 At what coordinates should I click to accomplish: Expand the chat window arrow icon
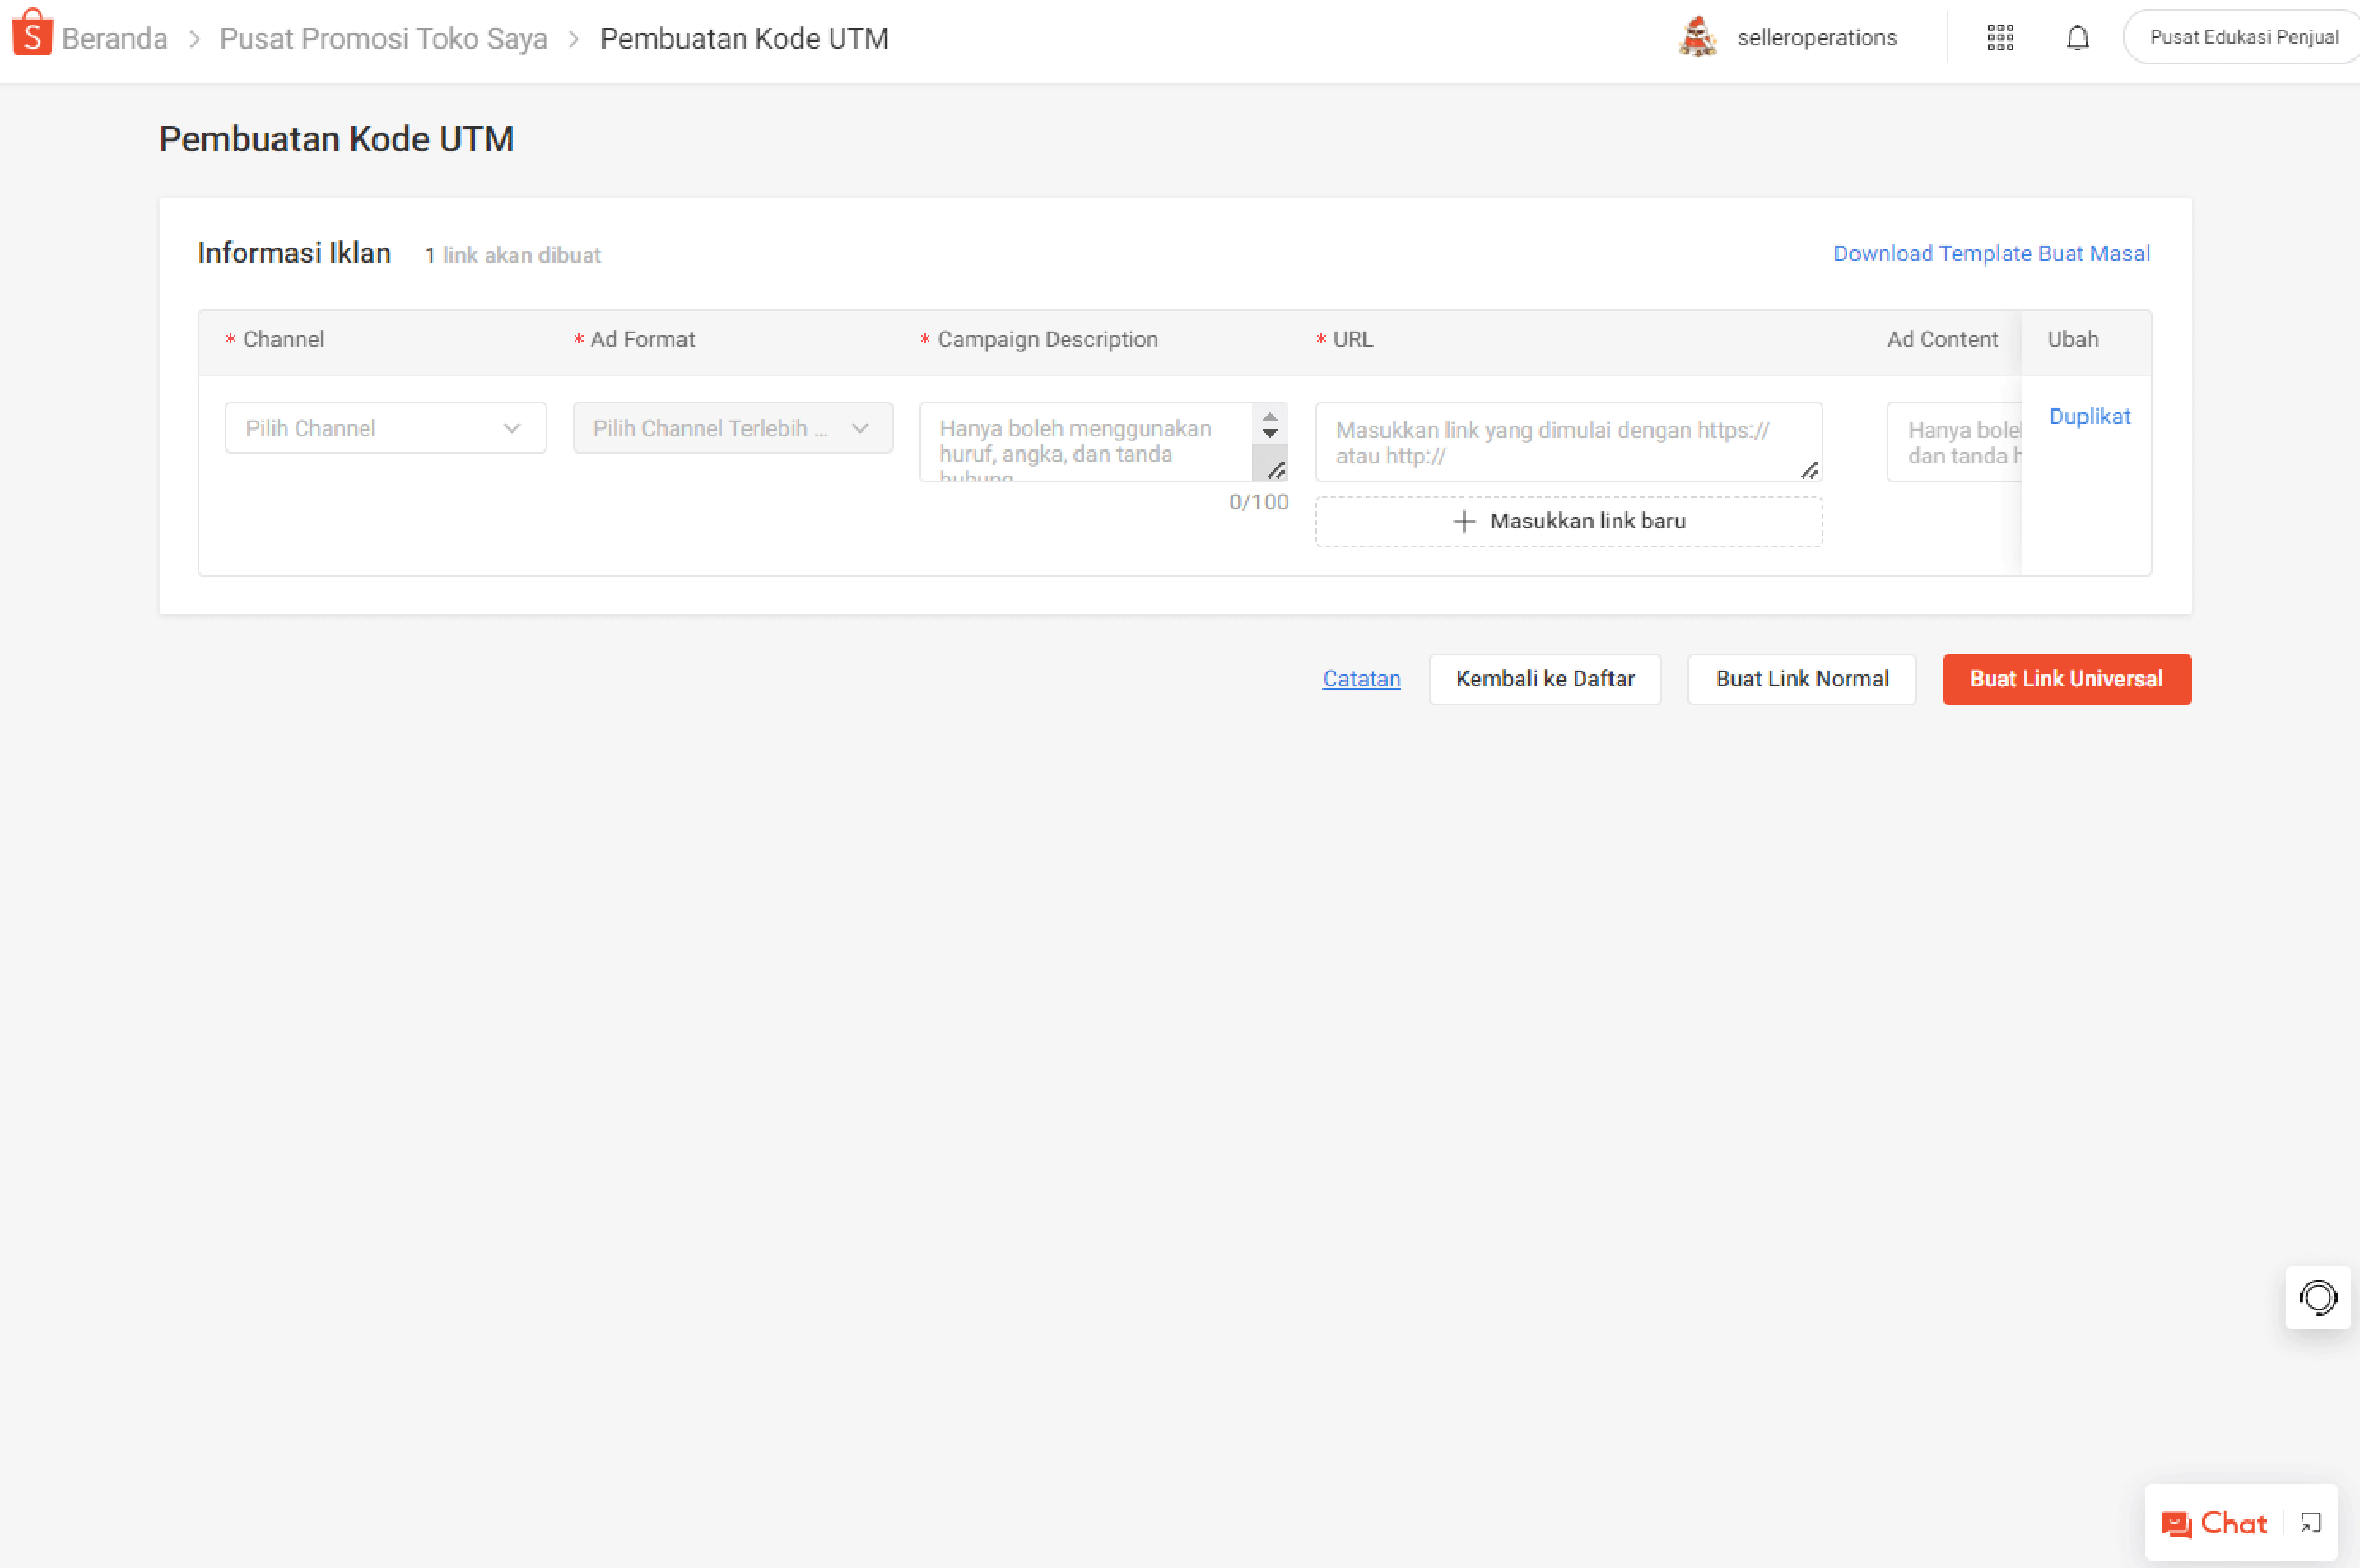click(2310, 1523)
